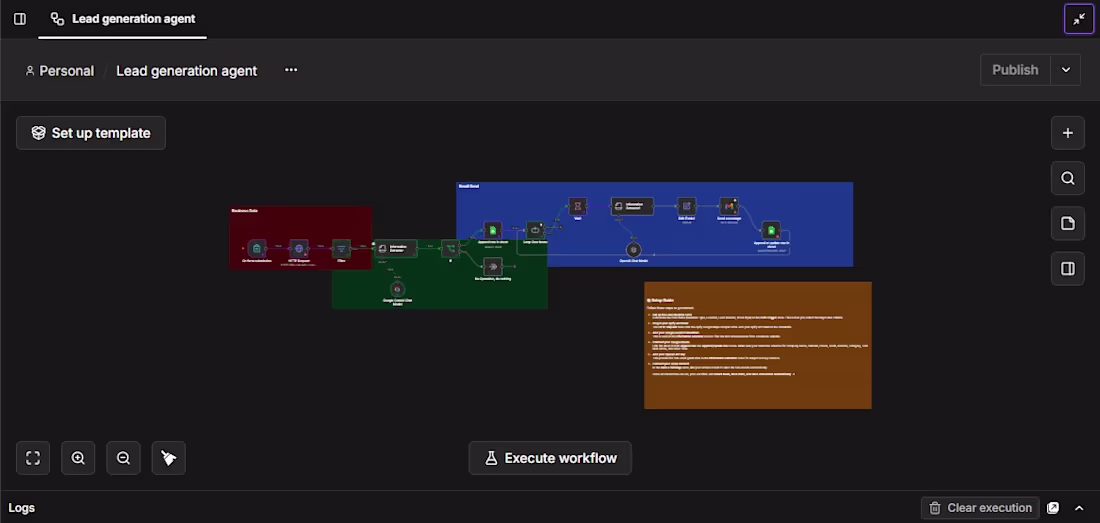Select the Information Extractor node in the blue section
1100x523 pixels.
point(632,206)
